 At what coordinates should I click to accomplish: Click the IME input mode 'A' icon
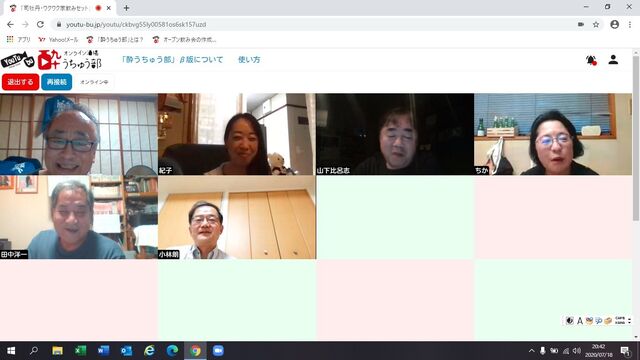pyautogui.click(x=580, y=321)
